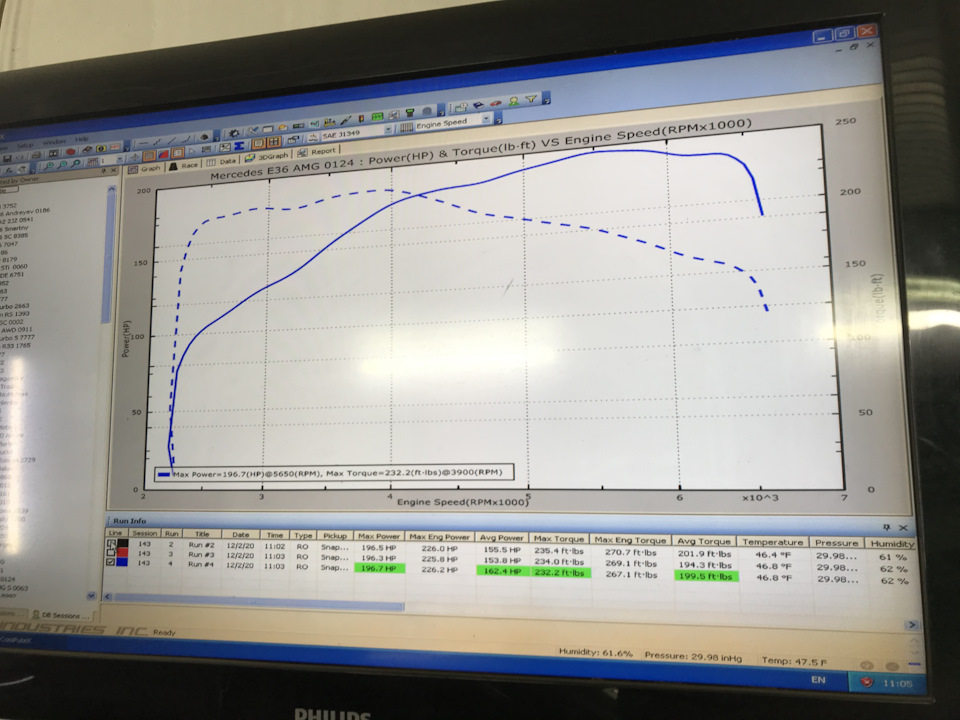This screenshot has width=960, height=720.
Task: Click the crossed wrench tools icon
Action: click(252, 132)
